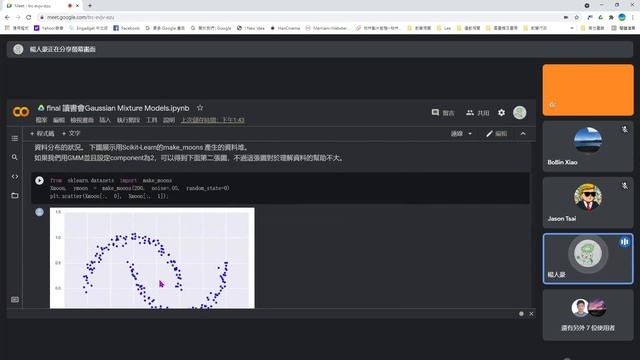The image size is (640, 360).
Task: Click the presenter avatar in the sharing banner
Action: (x=18, y=49)
